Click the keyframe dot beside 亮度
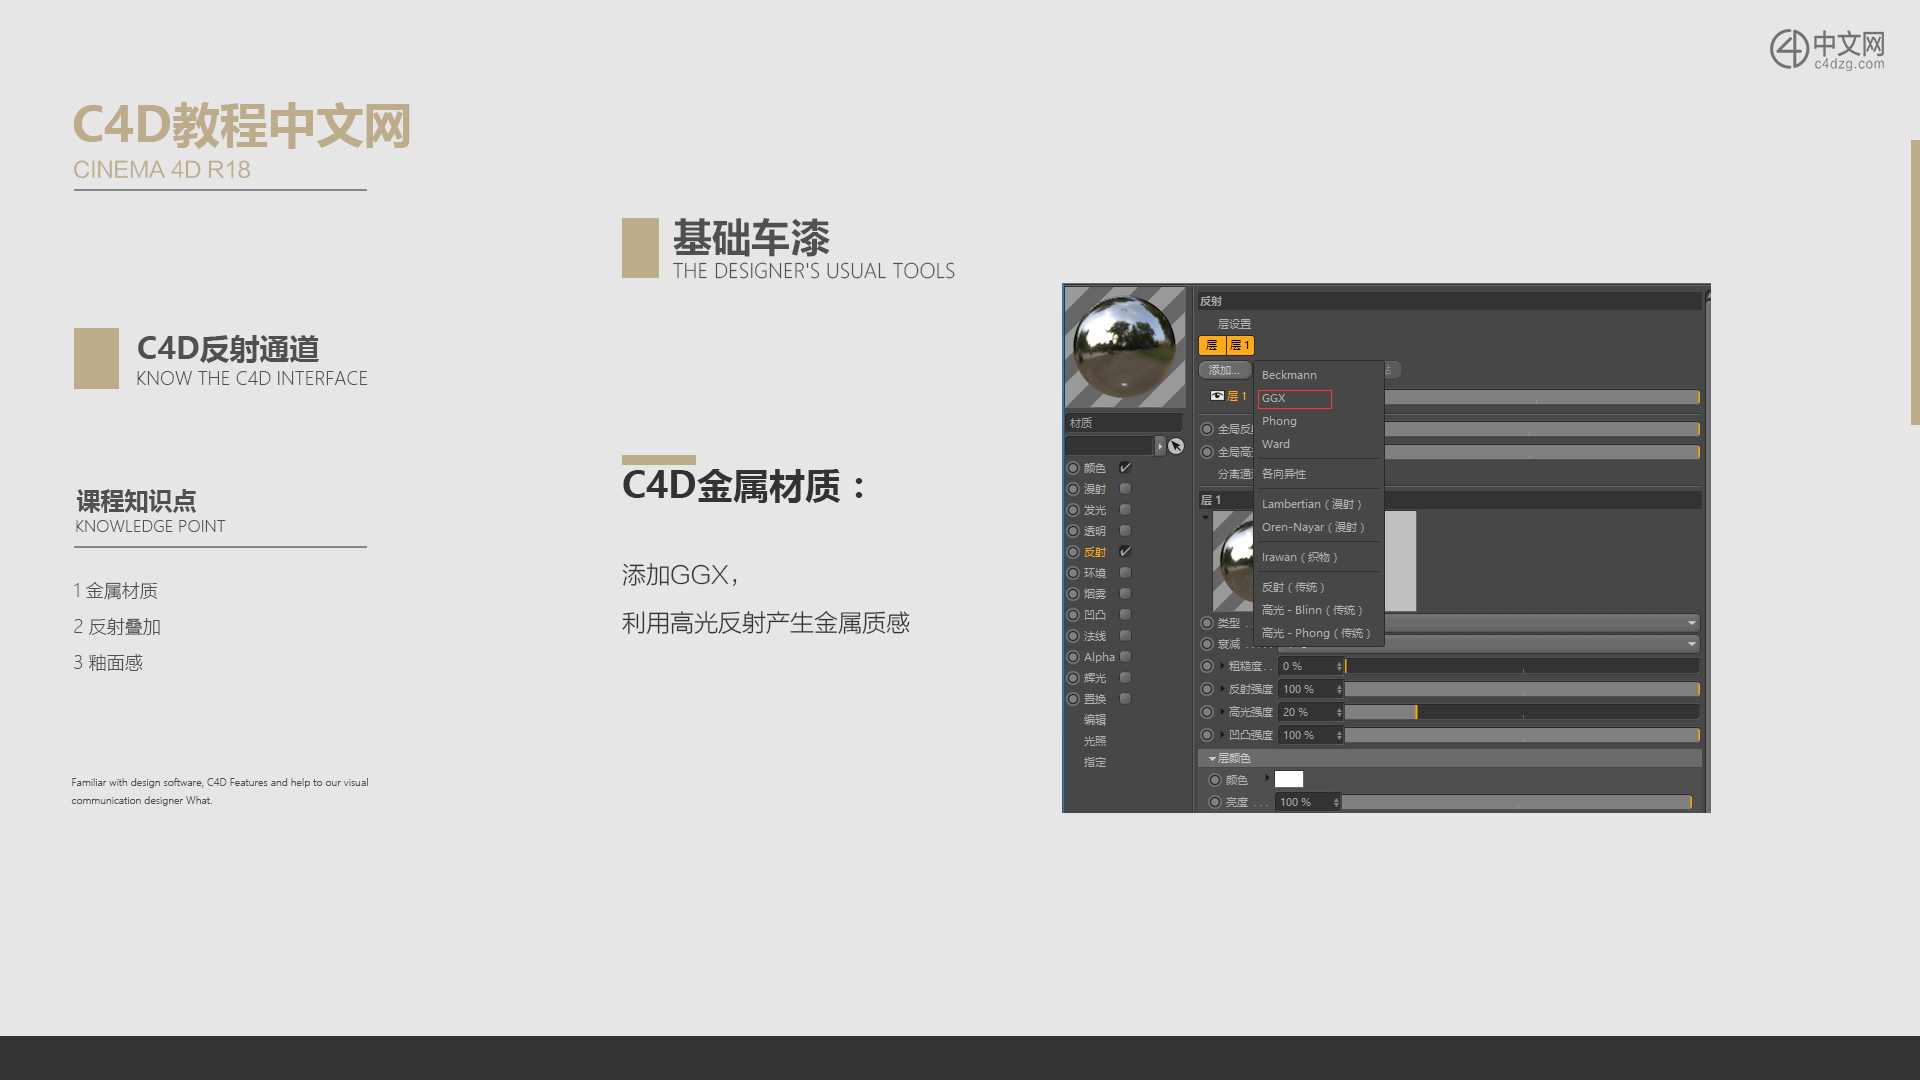The height and width of the screenshot is (1080, 1920). 1215,802
